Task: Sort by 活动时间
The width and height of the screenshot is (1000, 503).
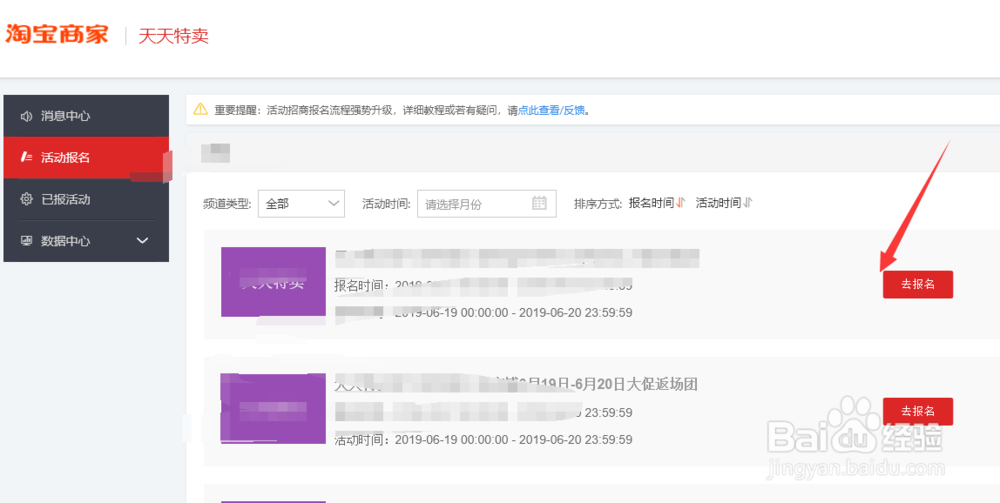Action: (718, 203)
